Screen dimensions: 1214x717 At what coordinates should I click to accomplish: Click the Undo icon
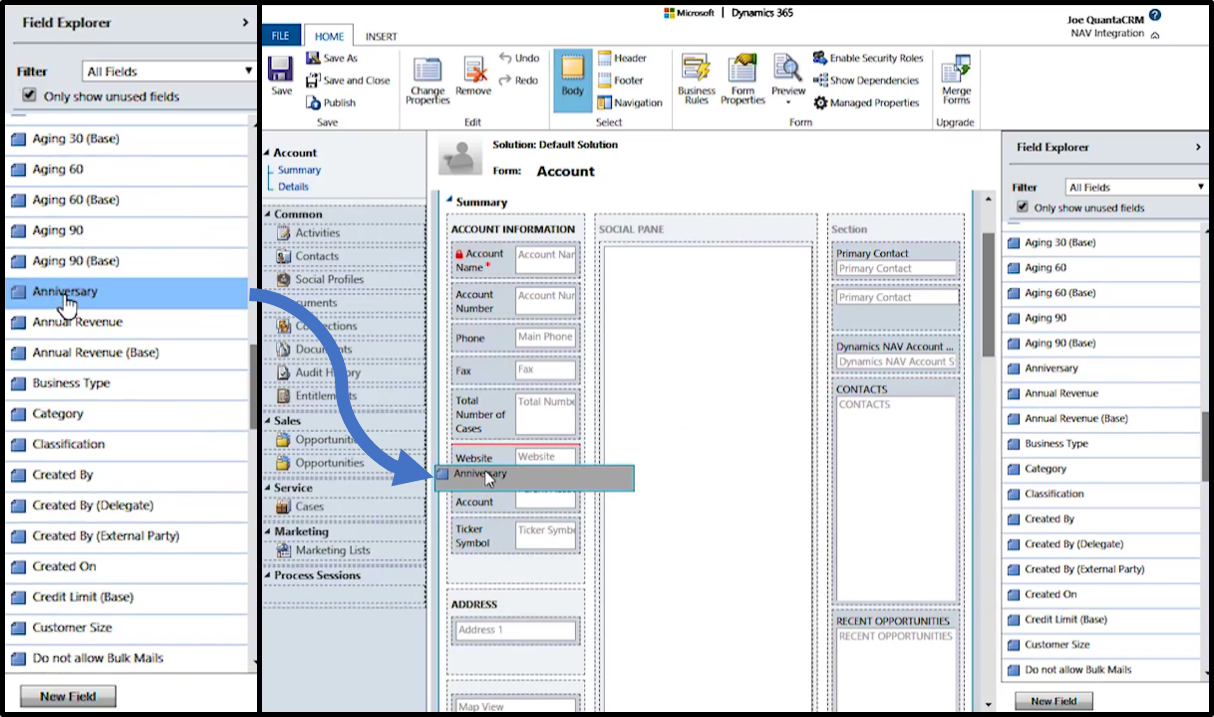pyautogui.click(x=521, y=58)
